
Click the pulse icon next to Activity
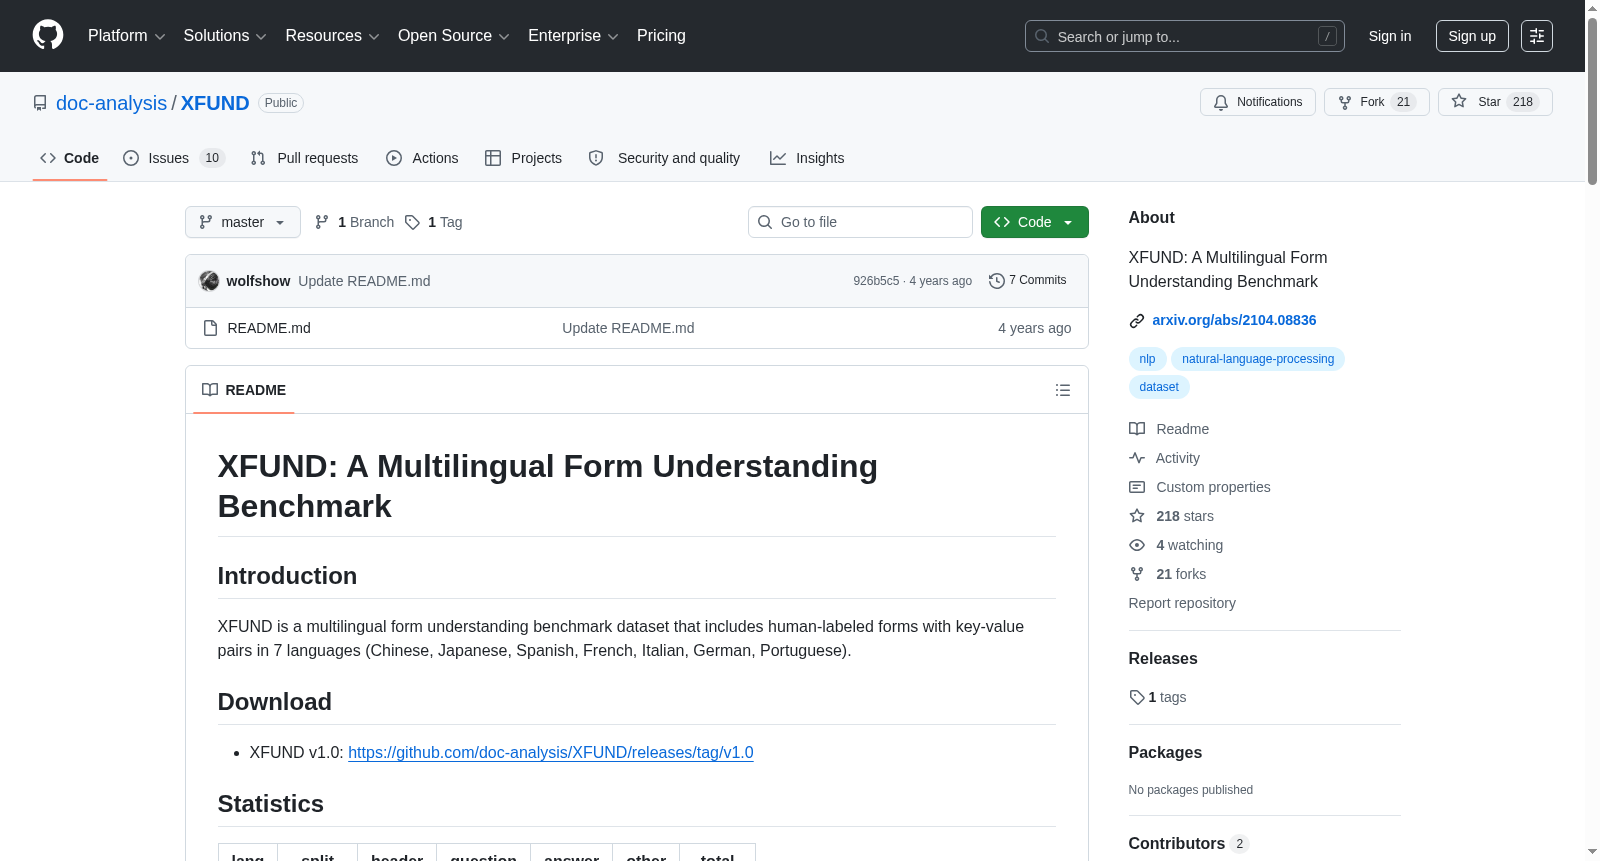1137,458
